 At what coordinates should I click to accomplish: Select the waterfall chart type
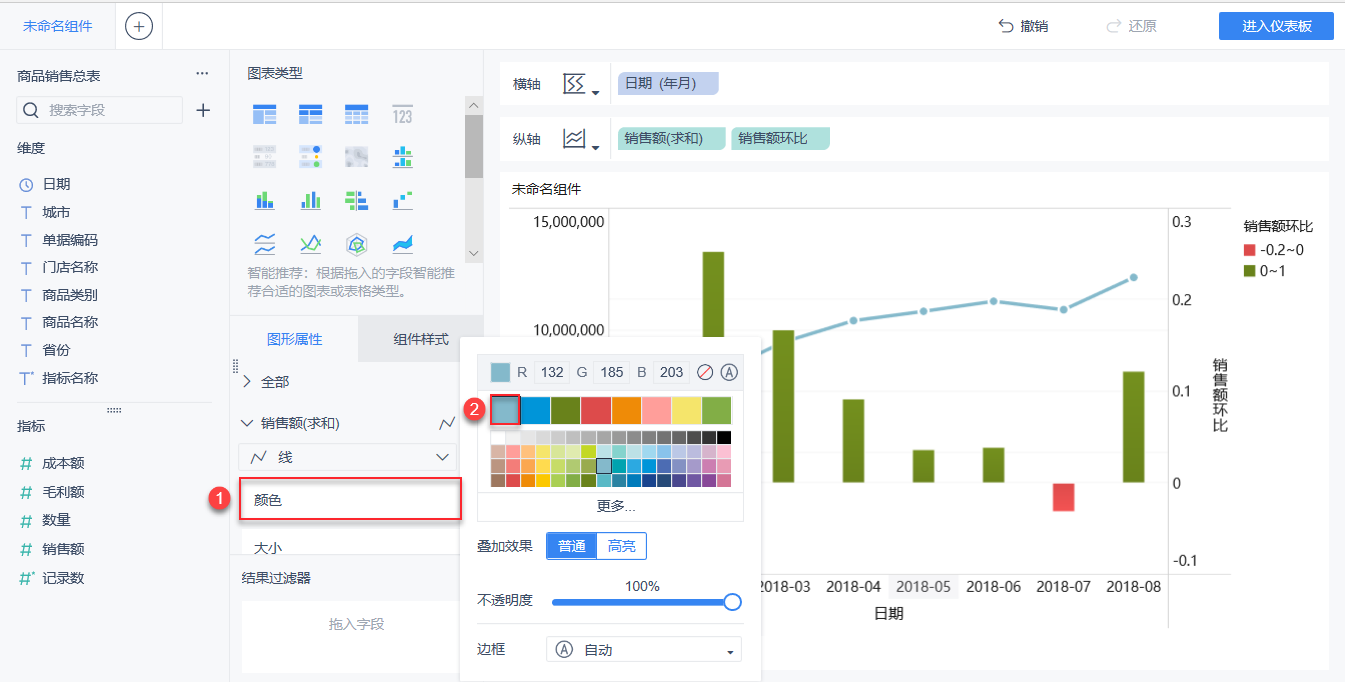coord(402,200)
